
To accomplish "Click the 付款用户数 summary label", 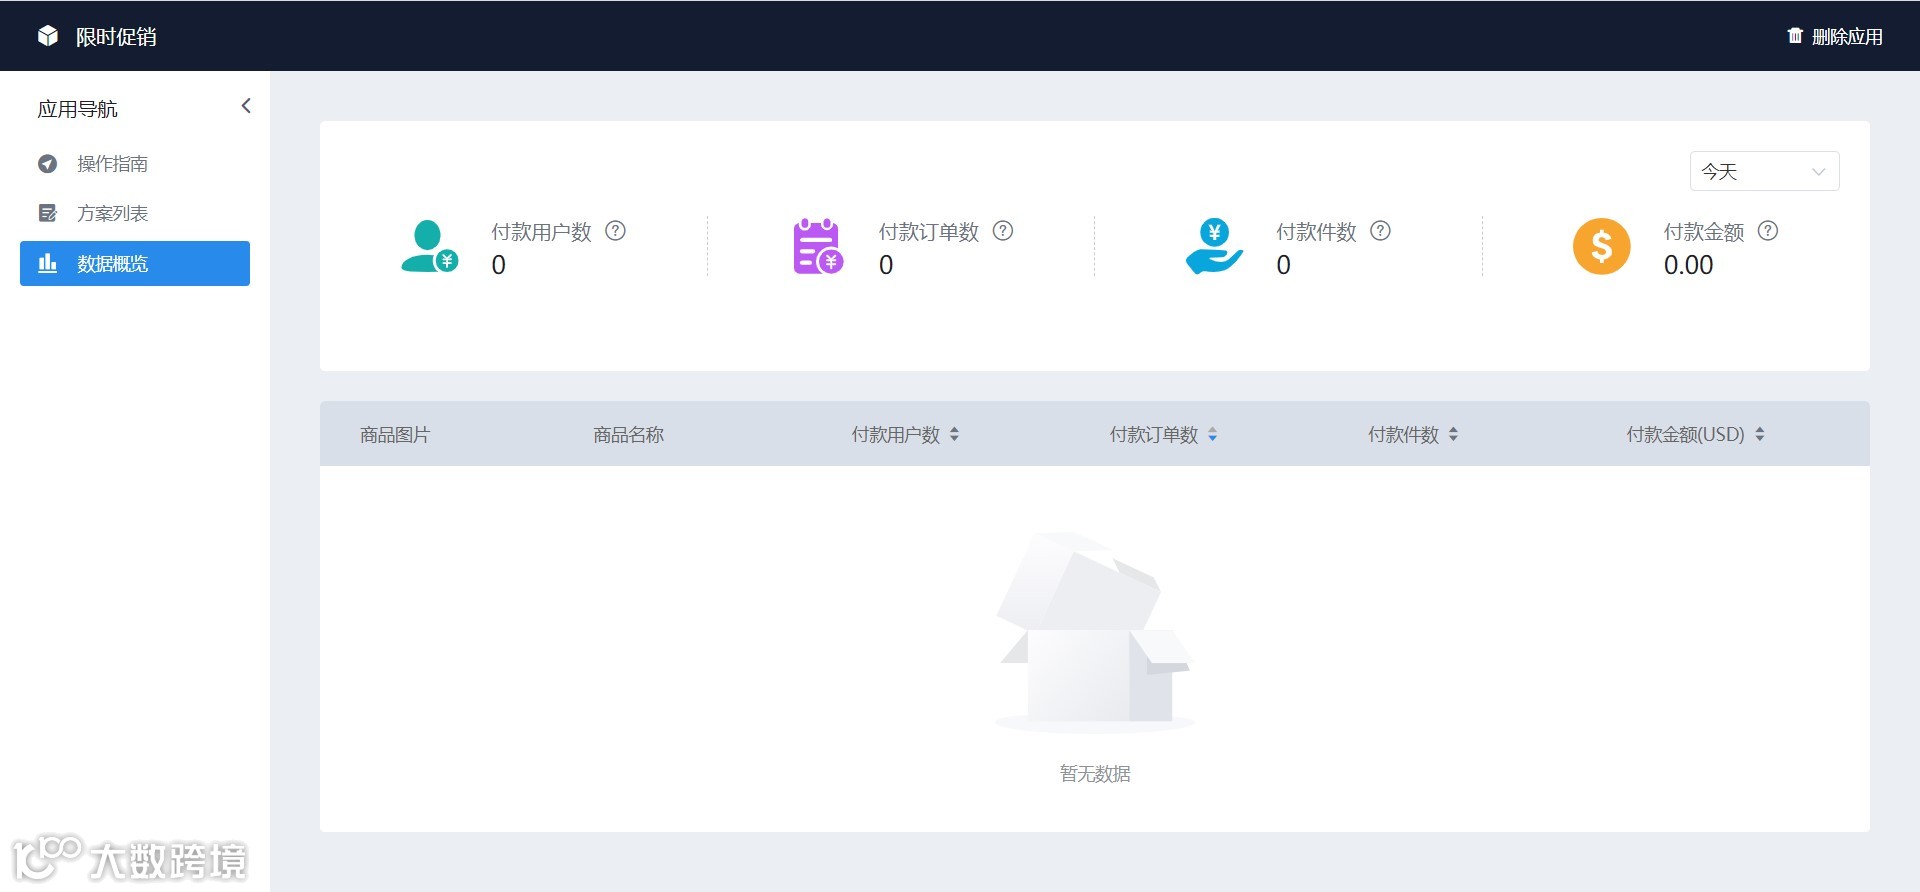I will click(541, 232).
